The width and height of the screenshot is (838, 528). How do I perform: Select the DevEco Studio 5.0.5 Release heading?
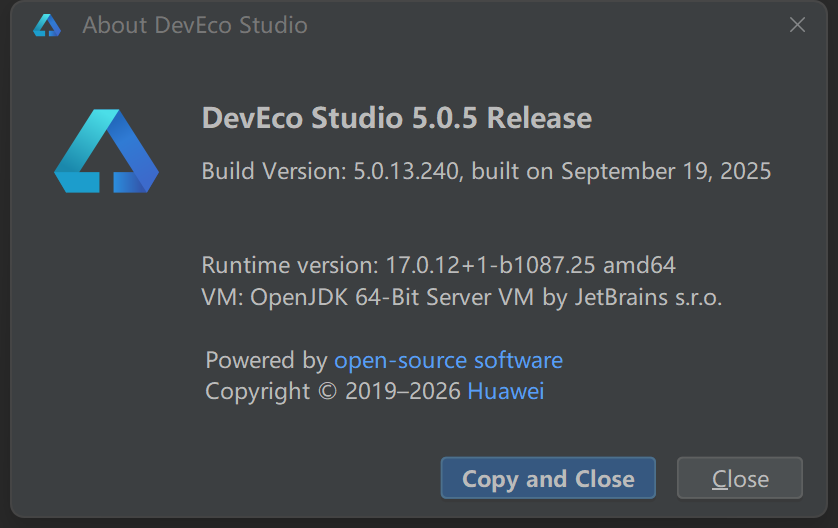[x=397, y=118]
